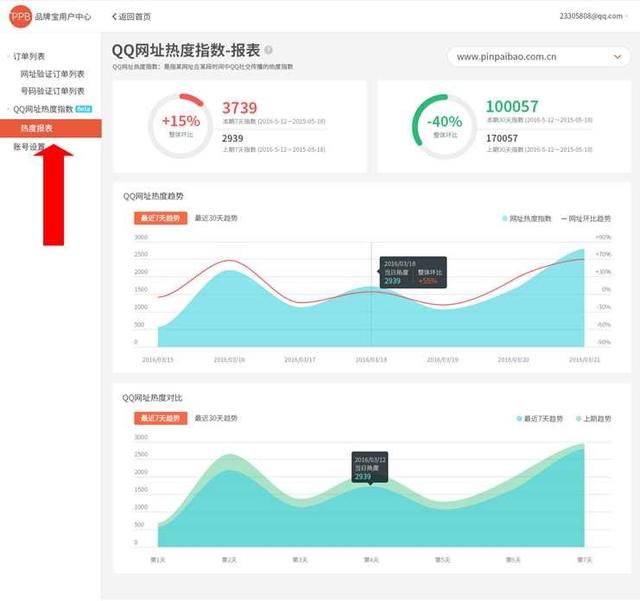Click the 100057 thirty-day index value
Screen dimensions: 640x601
[512, 107]
